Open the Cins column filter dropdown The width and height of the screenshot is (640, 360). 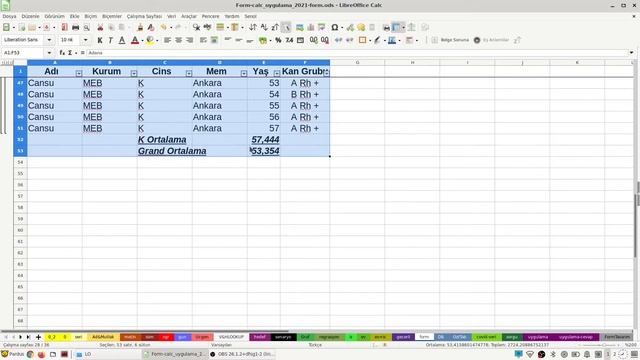click(189, 73)
